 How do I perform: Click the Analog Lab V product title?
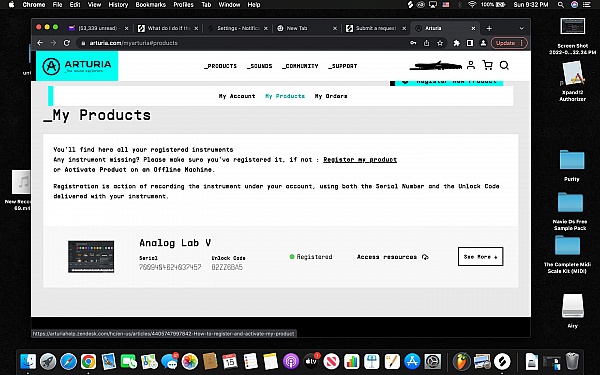pyautogui.click(x=175, y=243)
